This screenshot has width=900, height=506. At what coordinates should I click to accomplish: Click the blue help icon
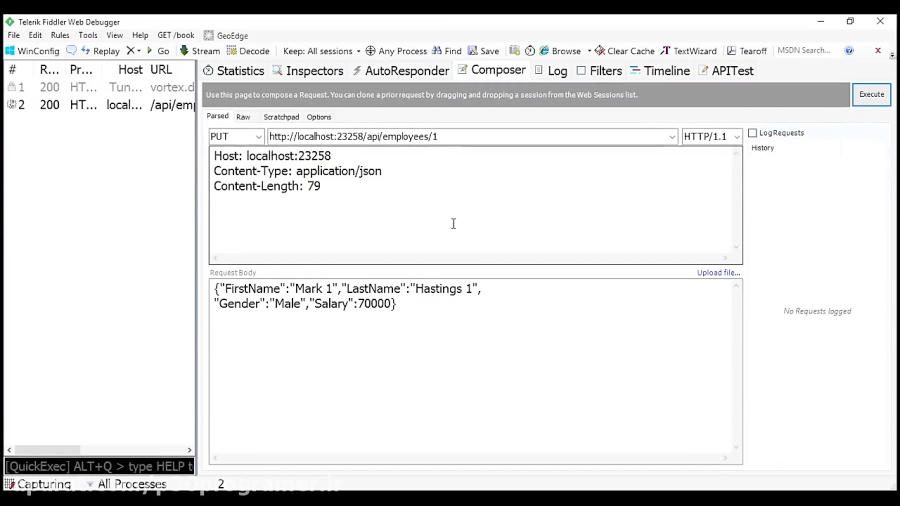(849, 50)
